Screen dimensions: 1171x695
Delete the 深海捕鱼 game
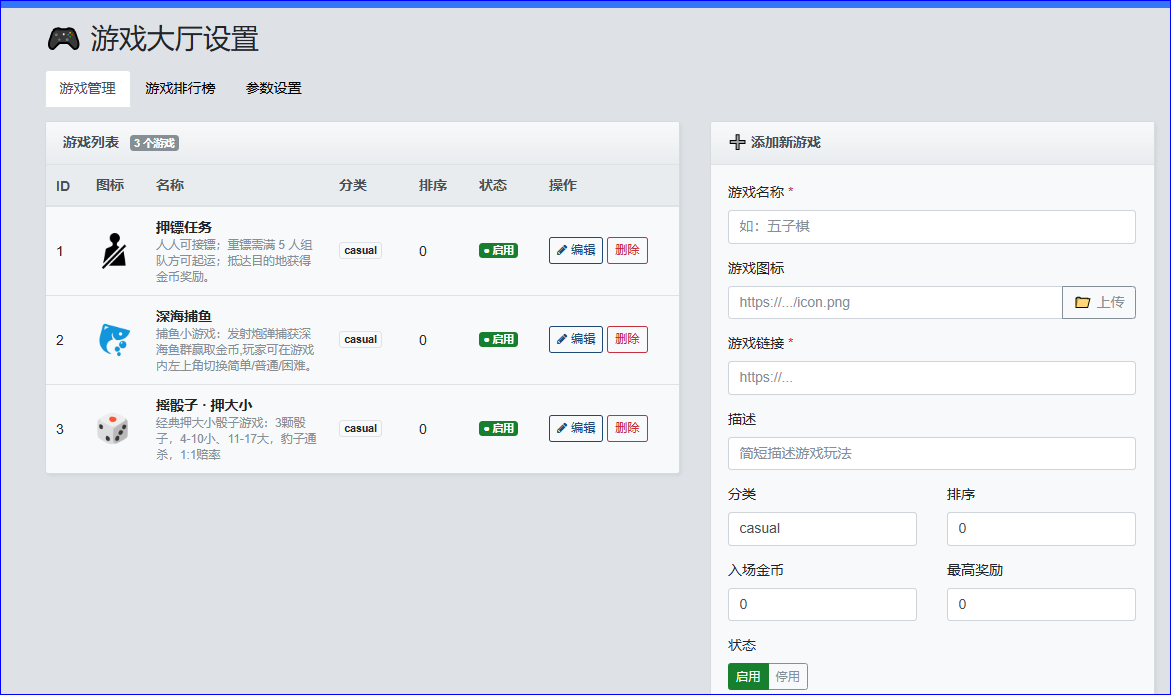[627, 339]
